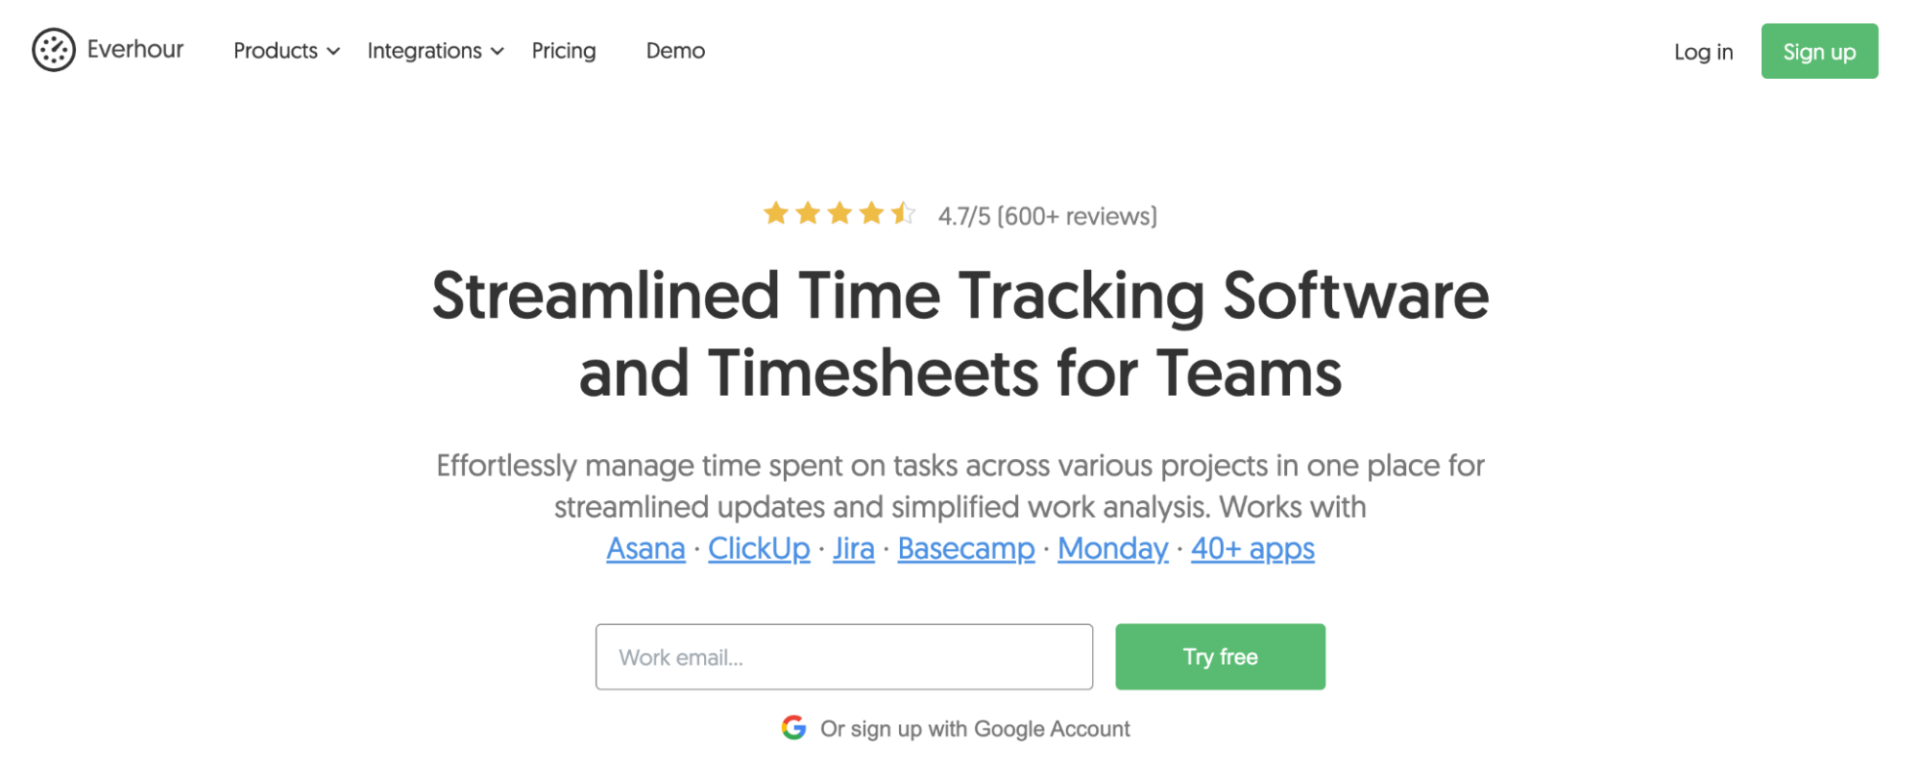Image resolution: width=1920 pixels, height=772 pixels.
Task: Click the Log in link
Action: click(x=1703, y=52)
